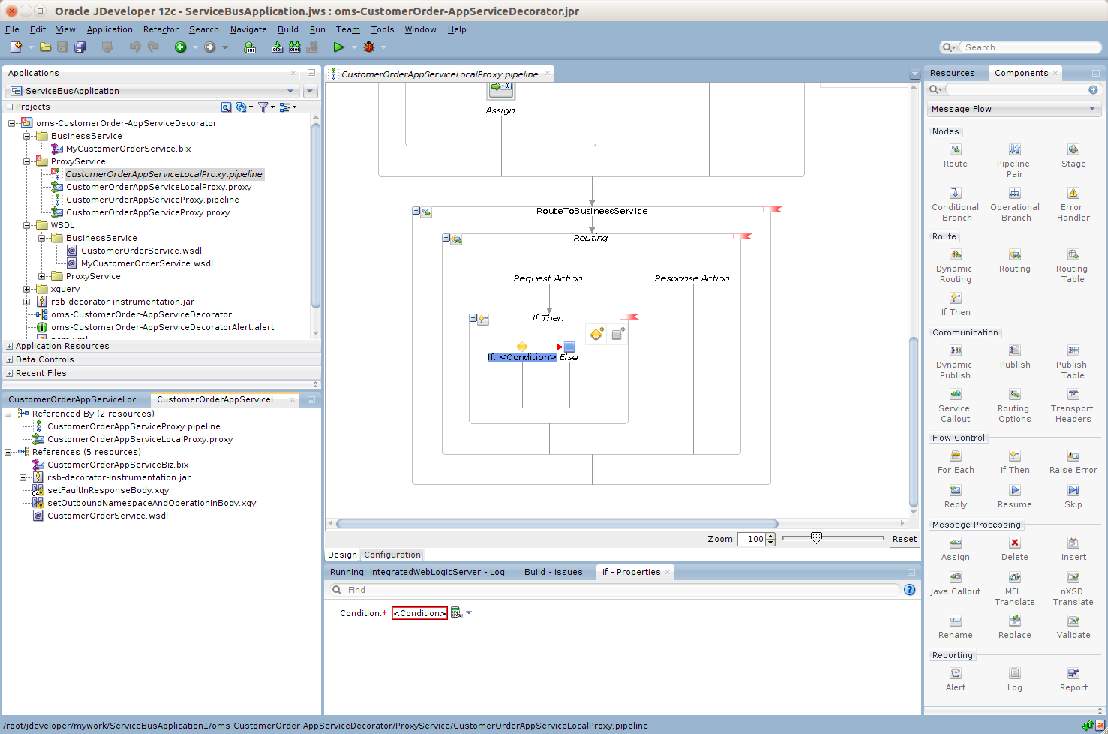Pick the Java Callout component
Image resolution: width=1108 pixels, height=734 pixels.
955,584
